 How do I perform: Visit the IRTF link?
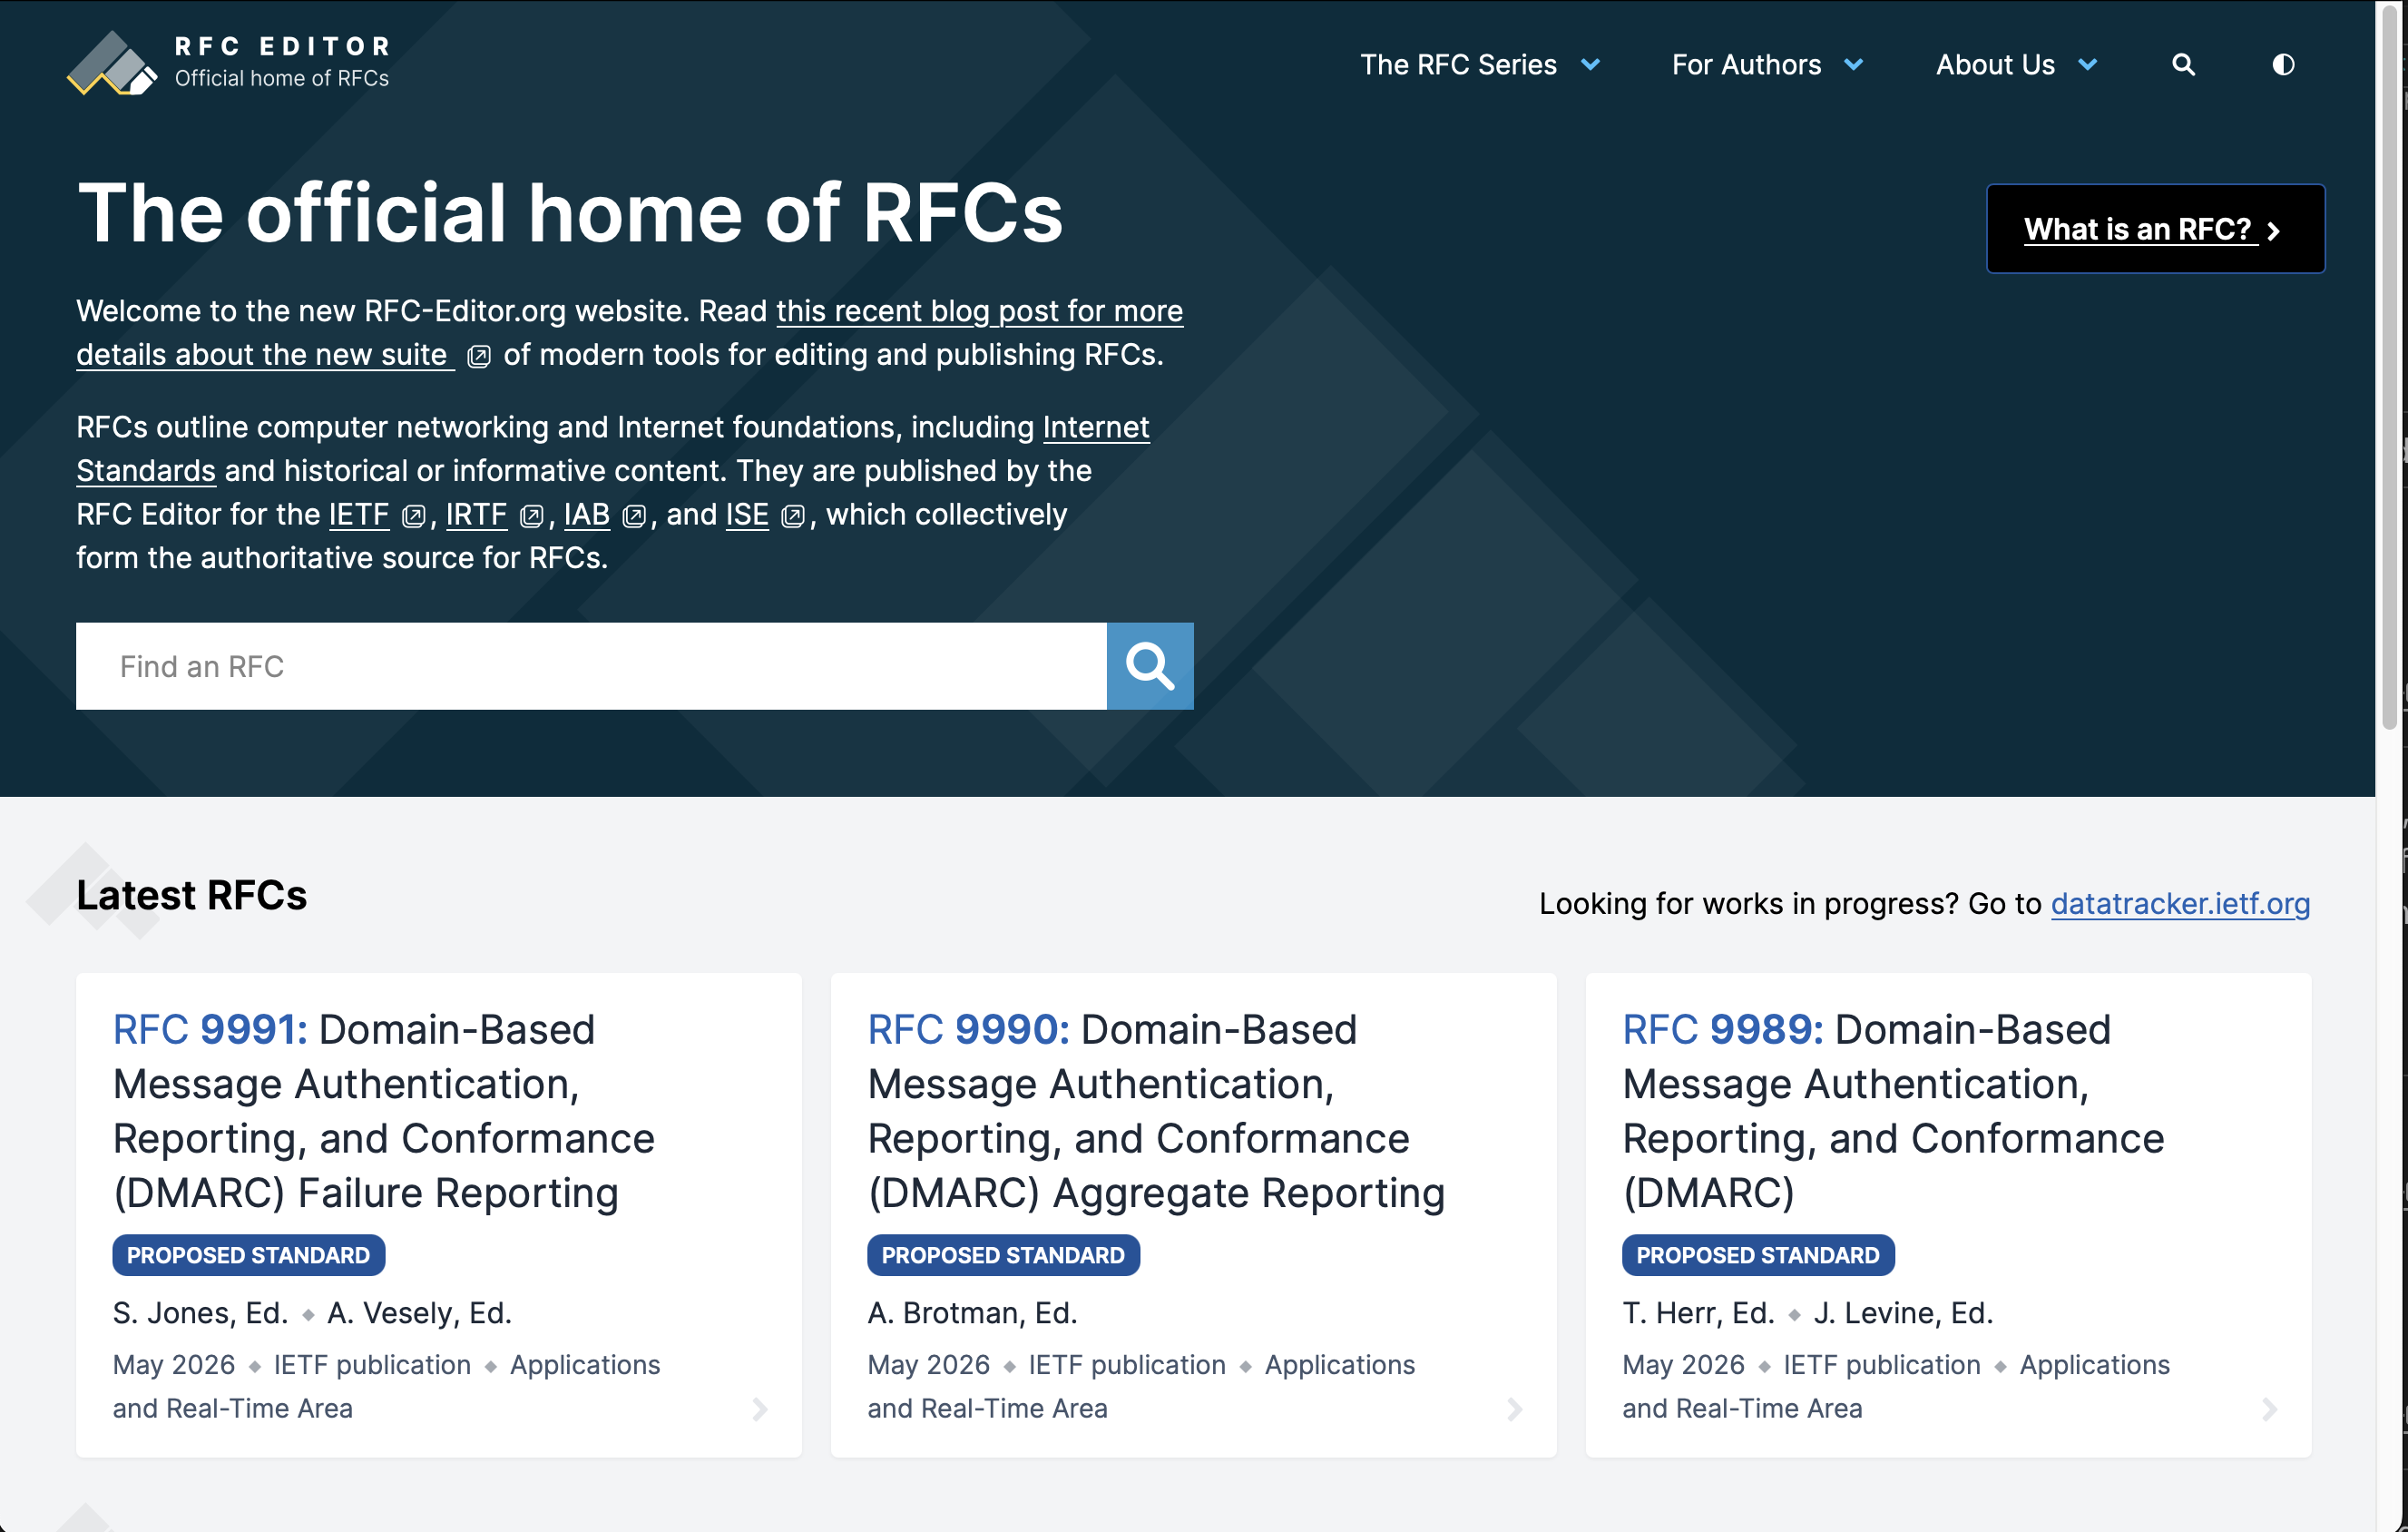(476, 514)
